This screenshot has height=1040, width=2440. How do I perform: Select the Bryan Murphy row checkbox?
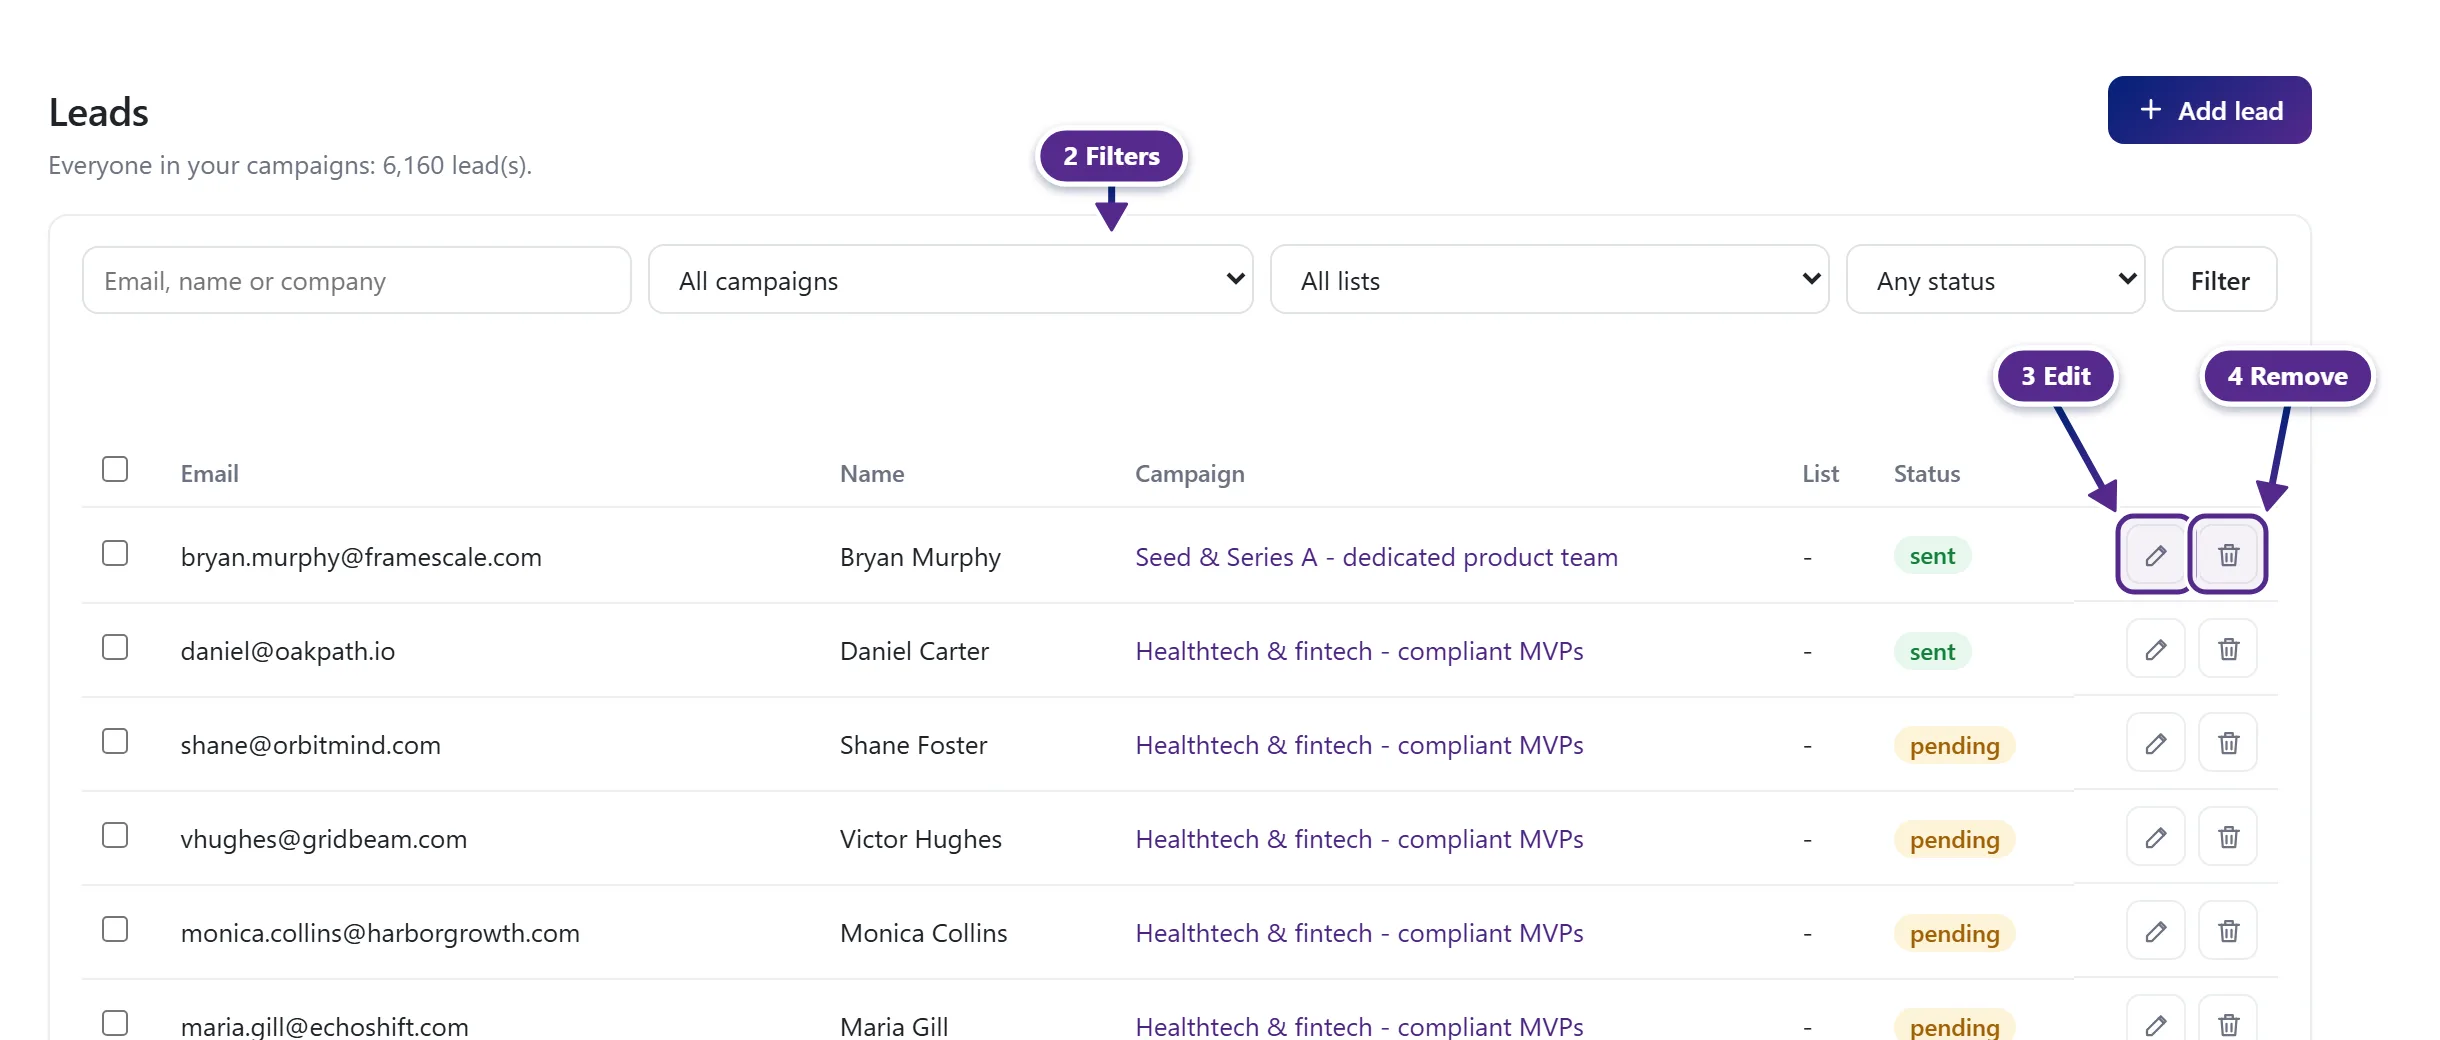point(115,553)
